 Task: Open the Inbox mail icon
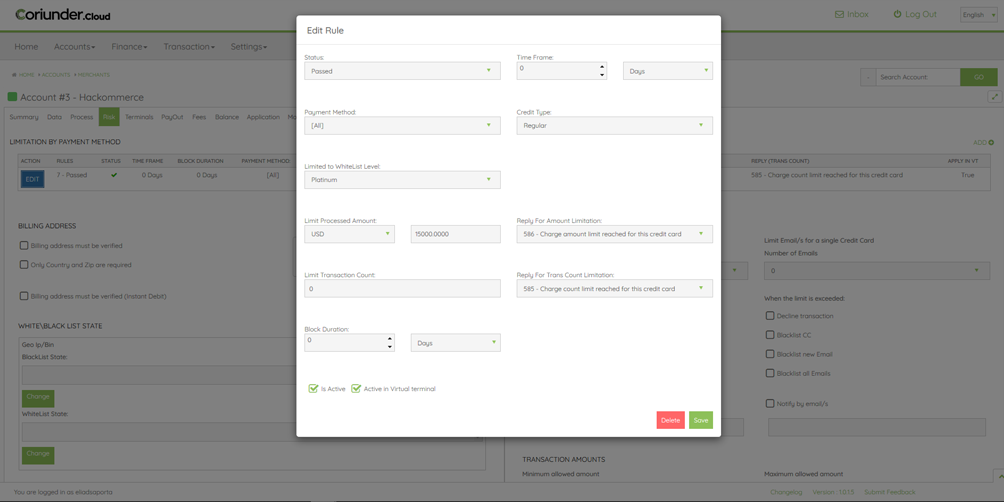839,14
